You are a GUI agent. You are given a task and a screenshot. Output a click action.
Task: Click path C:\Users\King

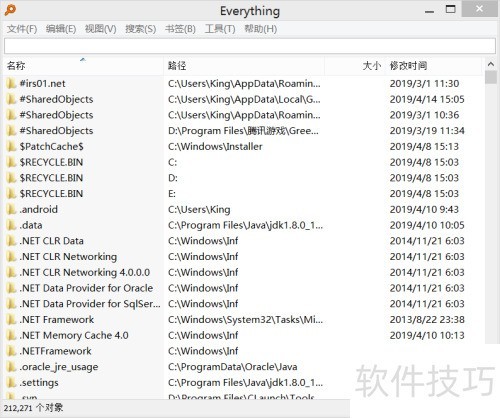tap(199, 209)
